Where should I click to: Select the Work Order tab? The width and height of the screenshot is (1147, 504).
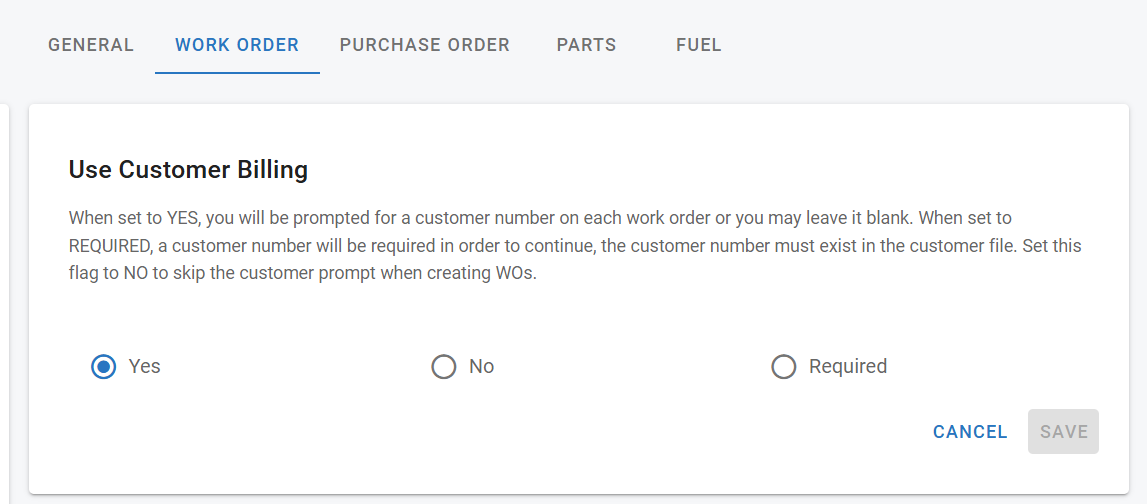237,45
